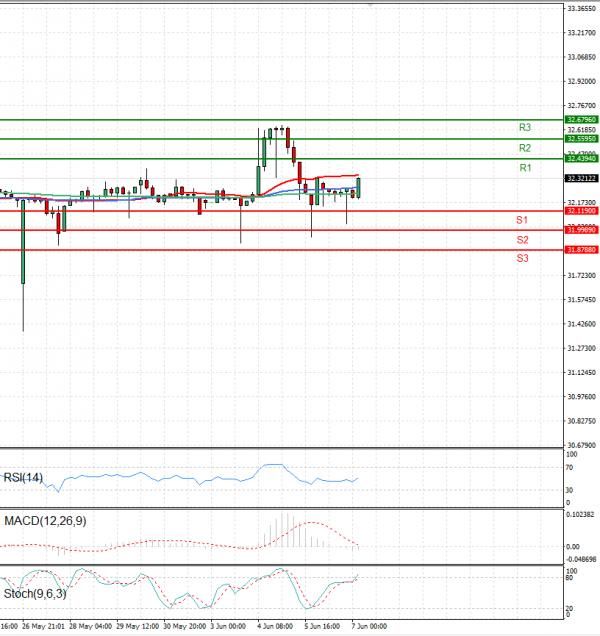Click the 32.67960 resistance price tag
This screenshot has width=600, height=636.
tap(581, 120)
